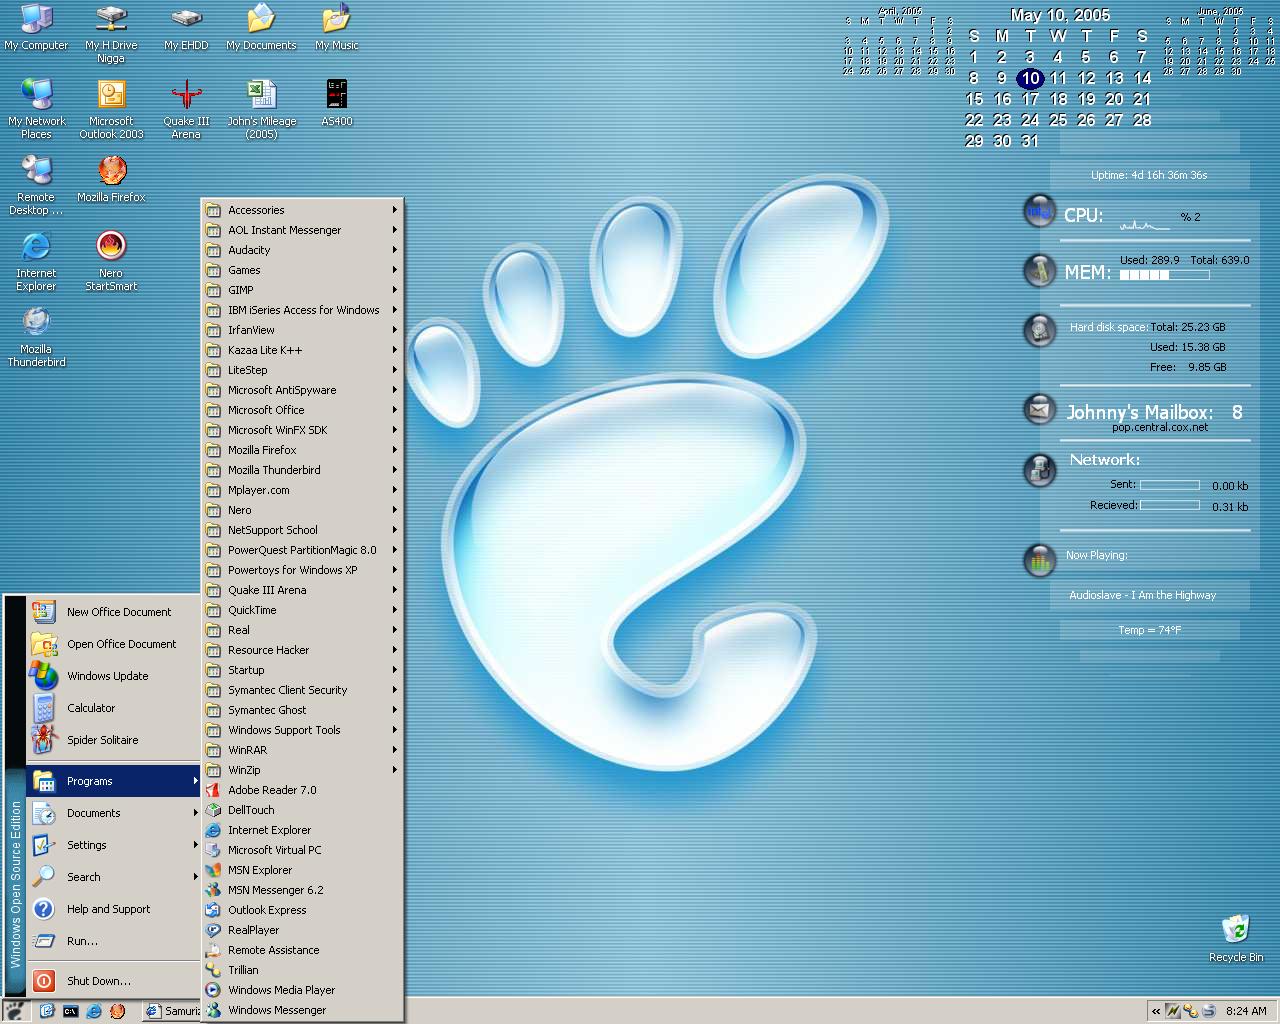Click Audioslave - I Am the Highway track
The height and width of the screenshot is (1024, 1280).
[1143, 595]
